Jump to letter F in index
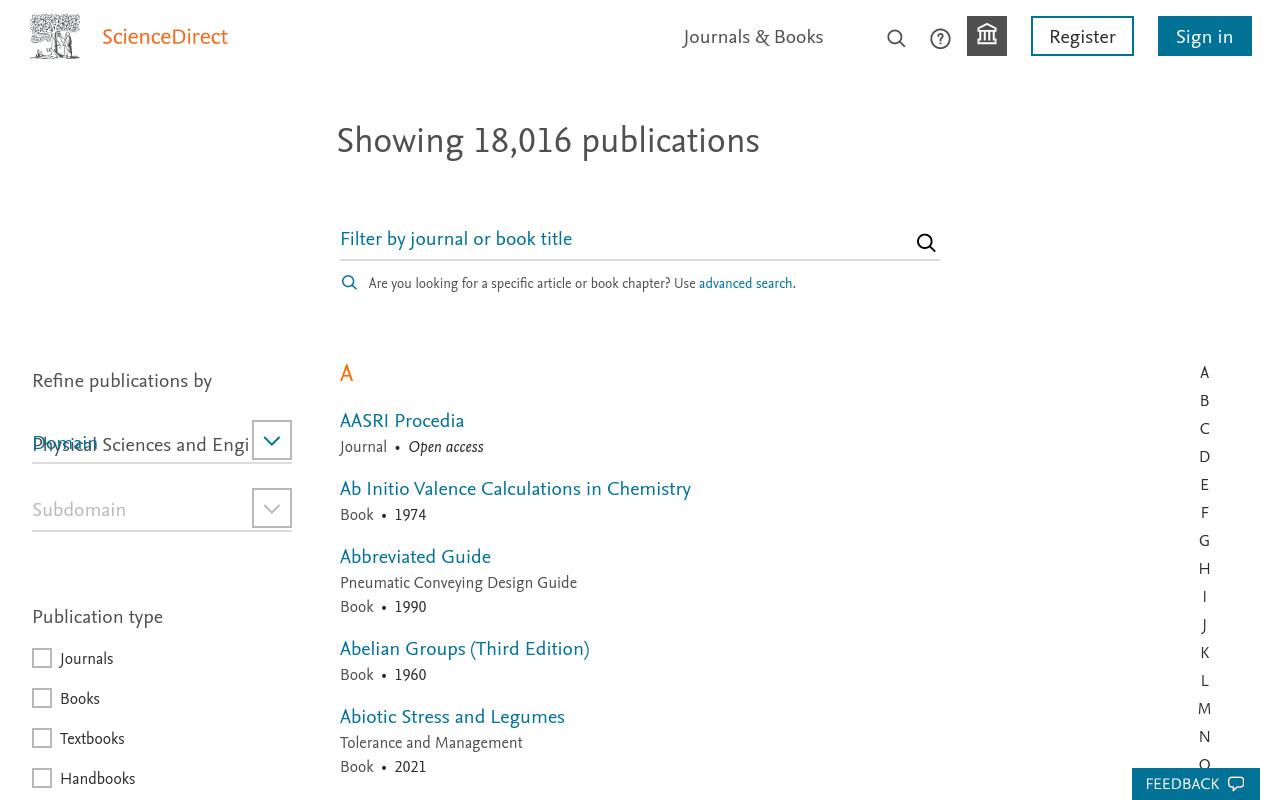The image size is (1280, 800). pos(1204,513)
